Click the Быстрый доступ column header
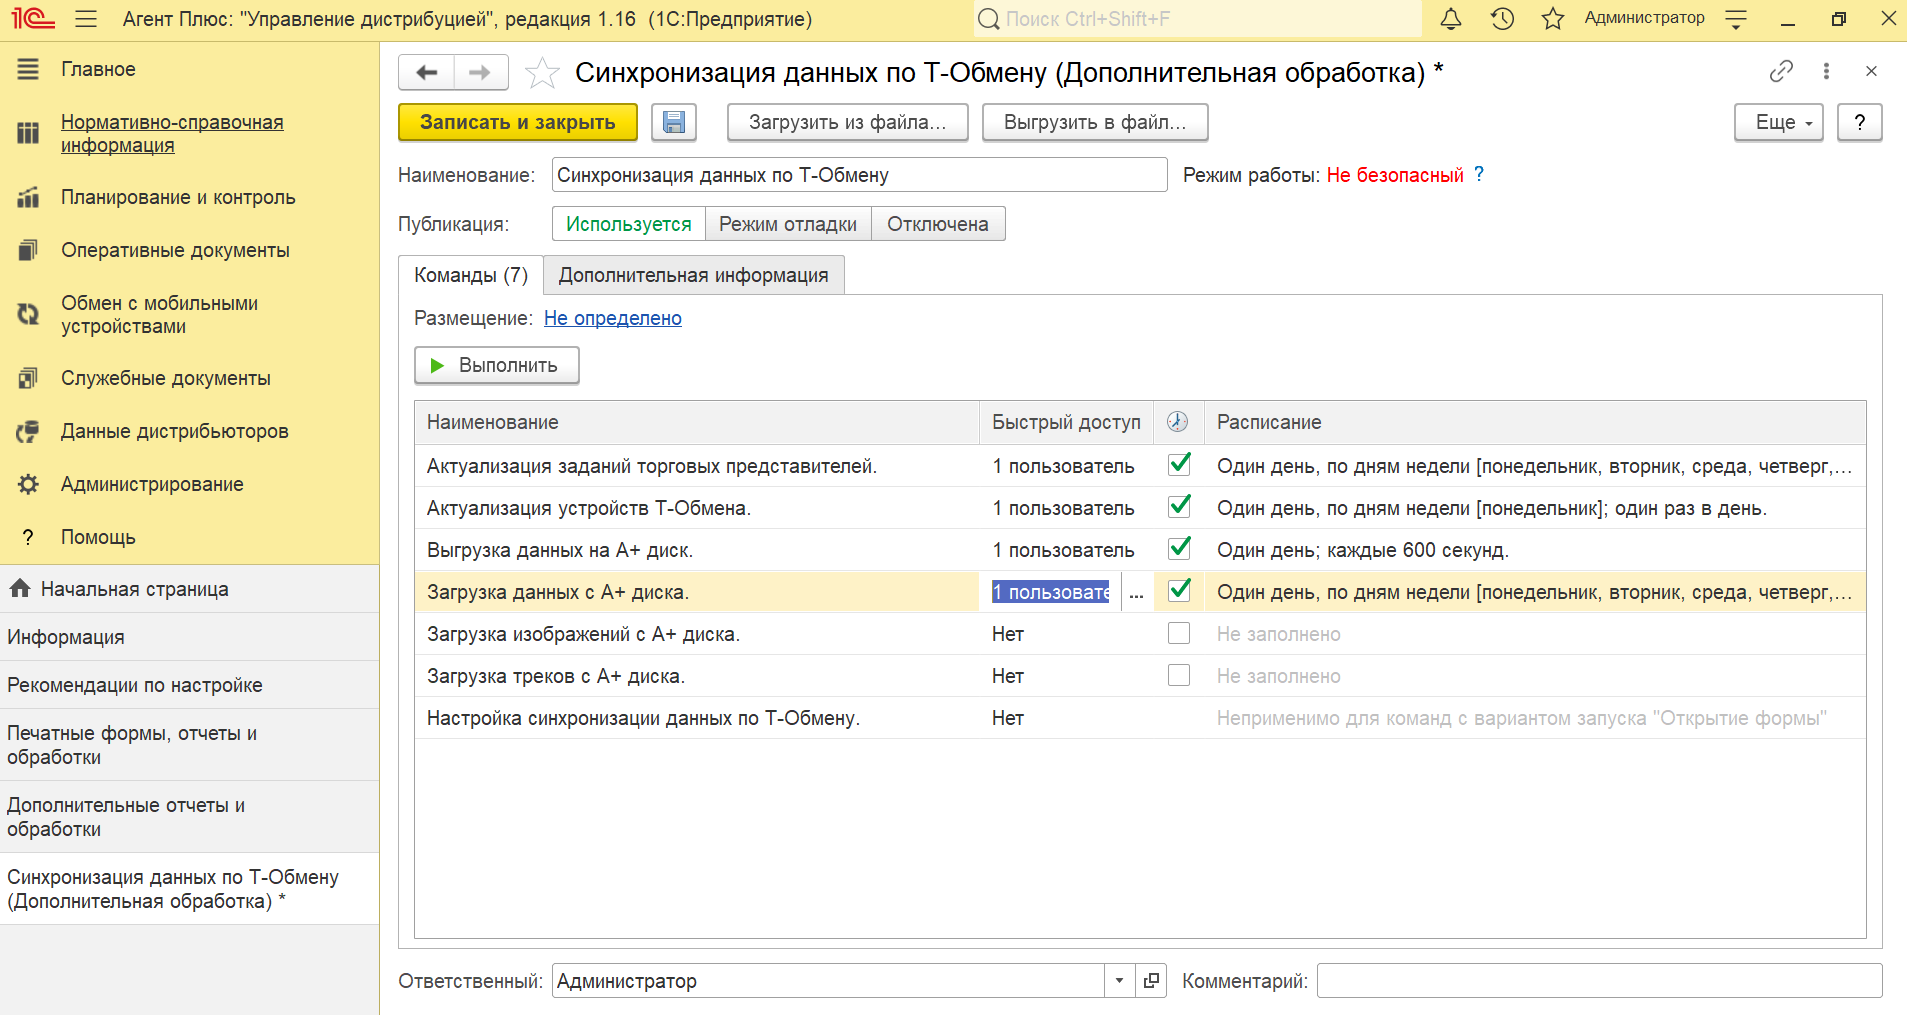 (1066, 422)
